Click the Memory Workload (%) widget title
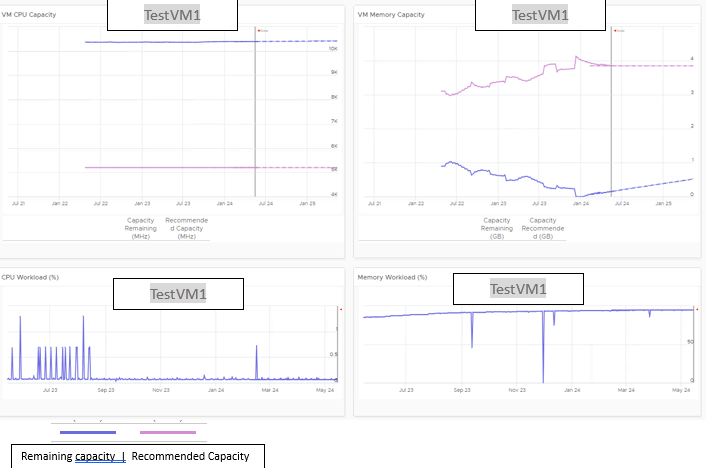 point(392,277)
